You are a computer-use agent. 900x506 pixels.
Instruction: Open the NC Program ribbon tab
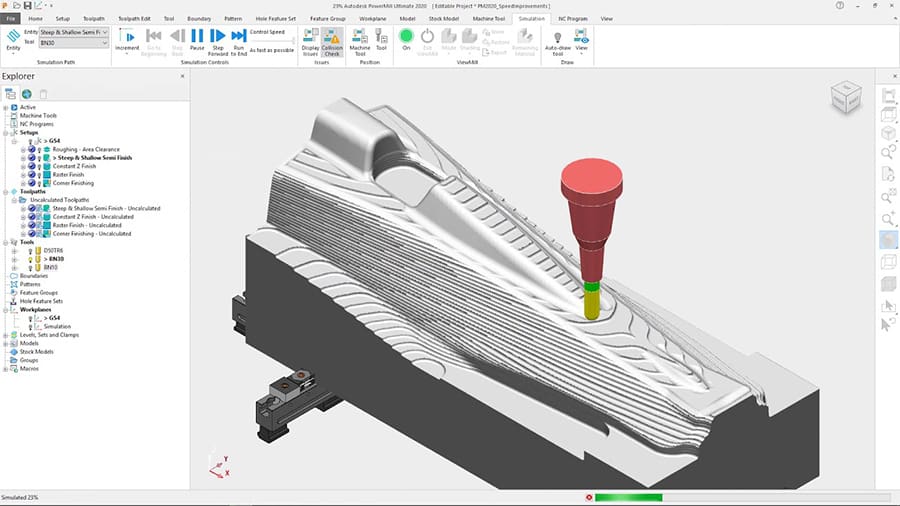[573, 18]
